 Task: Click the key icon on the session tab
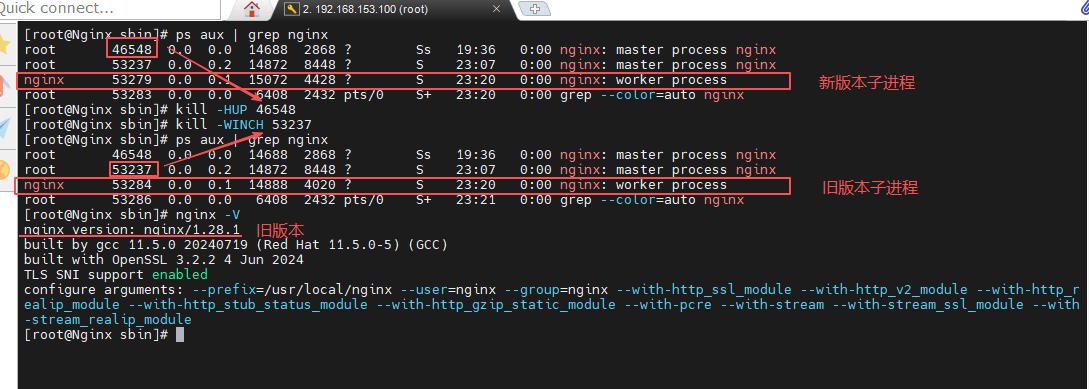point(291,9)
